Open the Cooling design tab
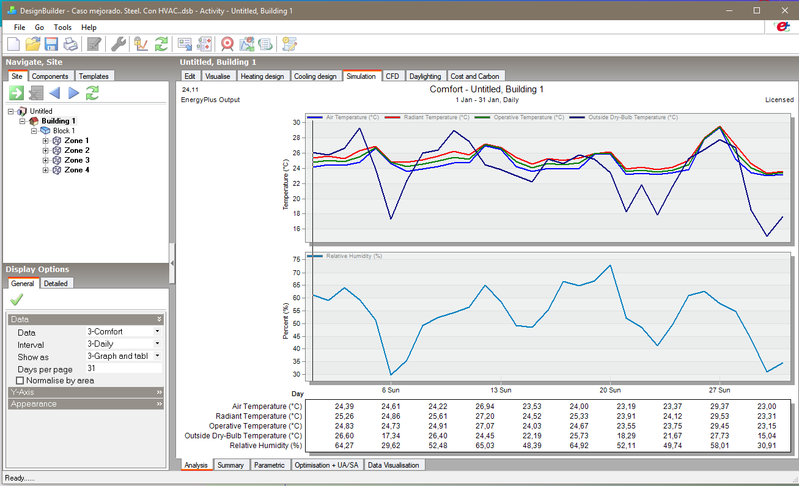799x486 pixels. [315, 76]
